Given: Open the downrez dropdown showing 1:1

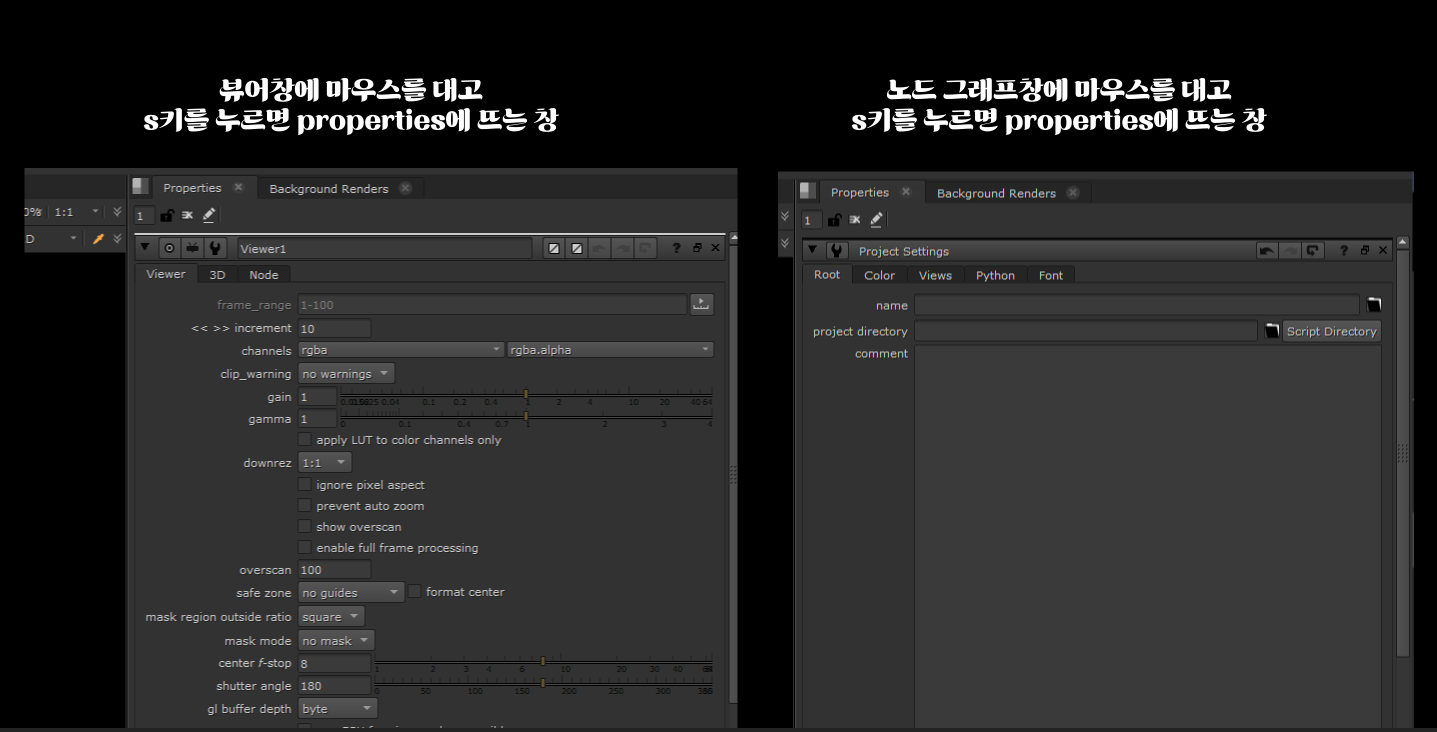Looking at the screenshot, I should 325,463.
